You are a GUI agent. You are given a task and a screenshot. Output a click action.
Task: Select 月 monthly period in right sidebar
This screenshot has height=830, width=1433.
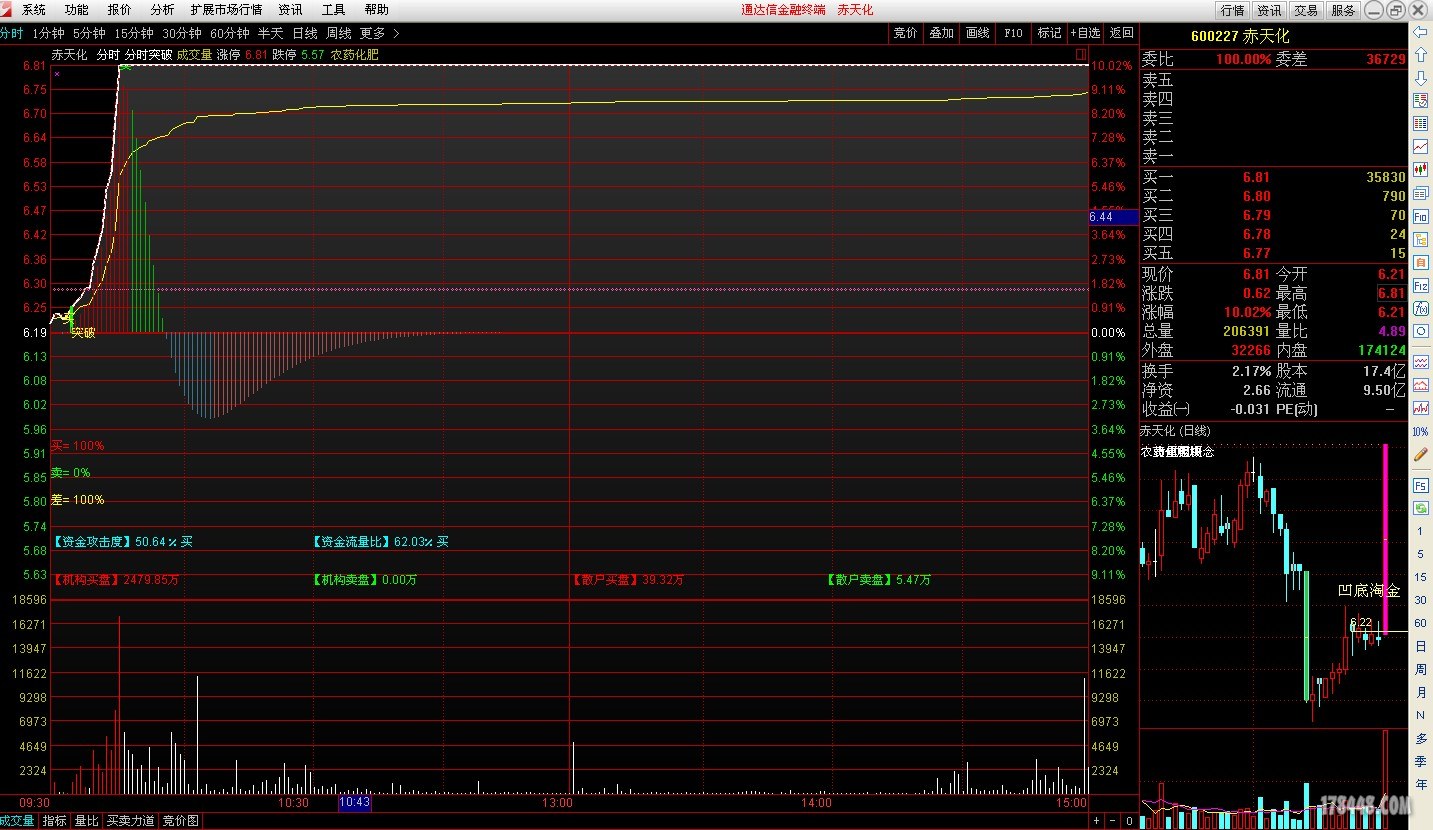(x=1420, y=692)
